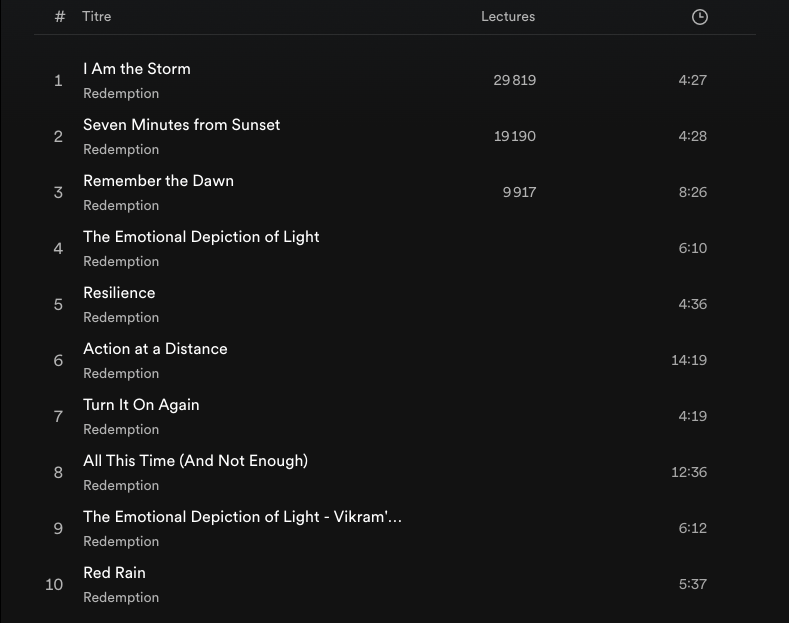Select All This Time (And Not Enough)
Screen dimensions: 789x623
(195, 461)
